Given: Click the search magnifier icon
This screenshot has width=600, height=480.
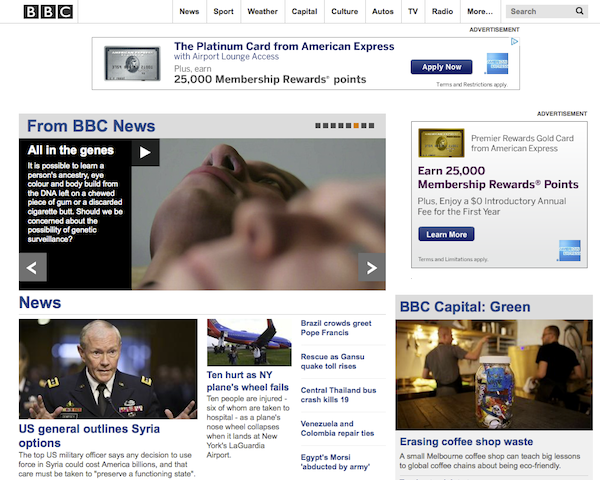Looking at the screenshot, I should 579,11.
